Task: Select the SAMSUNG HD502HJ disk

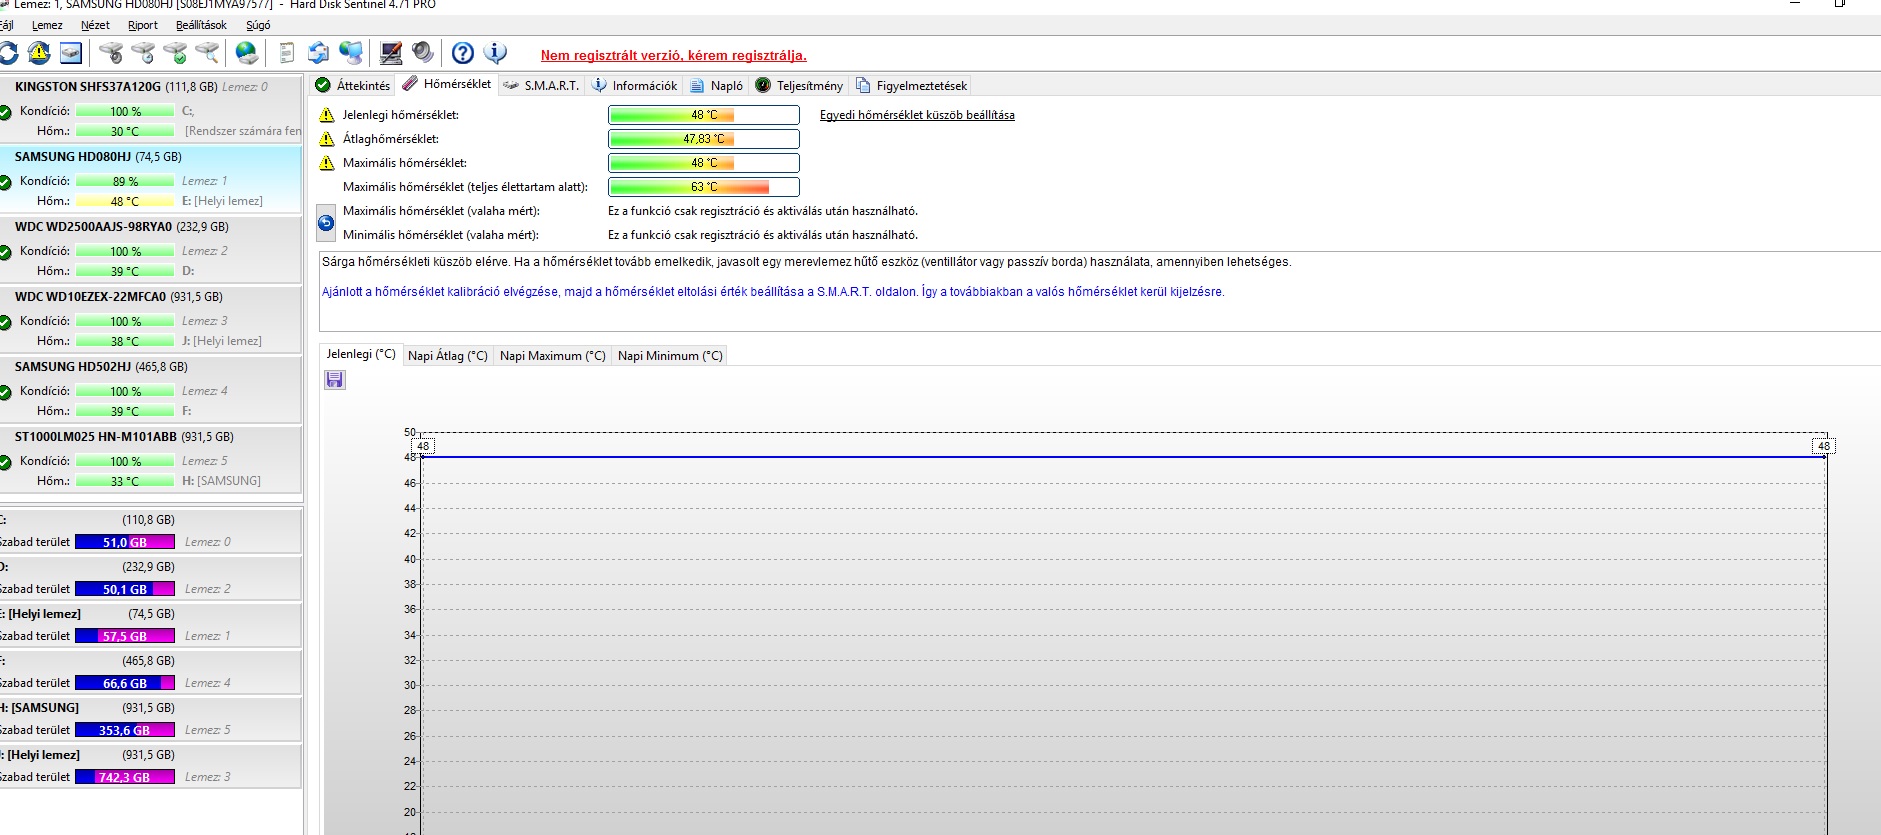Action: point(150,389)
